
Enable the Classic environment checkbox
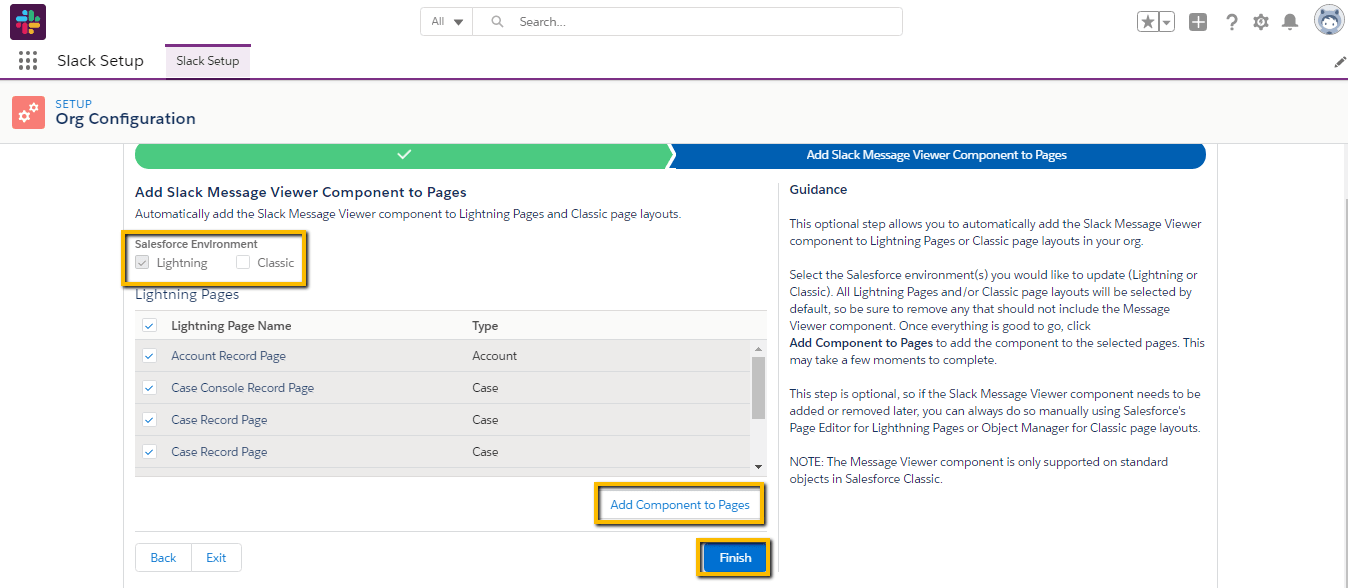point(243,263)
